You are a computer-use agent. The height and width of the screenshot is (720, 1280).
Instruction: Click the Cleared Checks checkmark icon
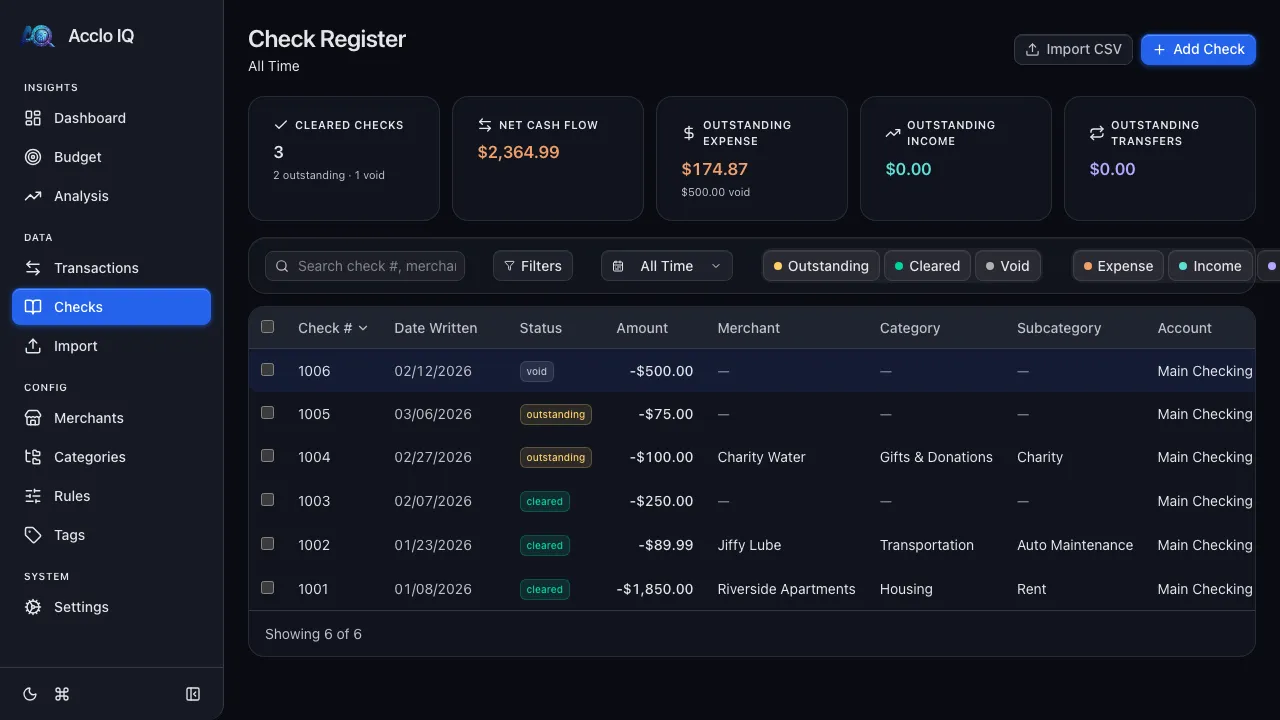281,125
